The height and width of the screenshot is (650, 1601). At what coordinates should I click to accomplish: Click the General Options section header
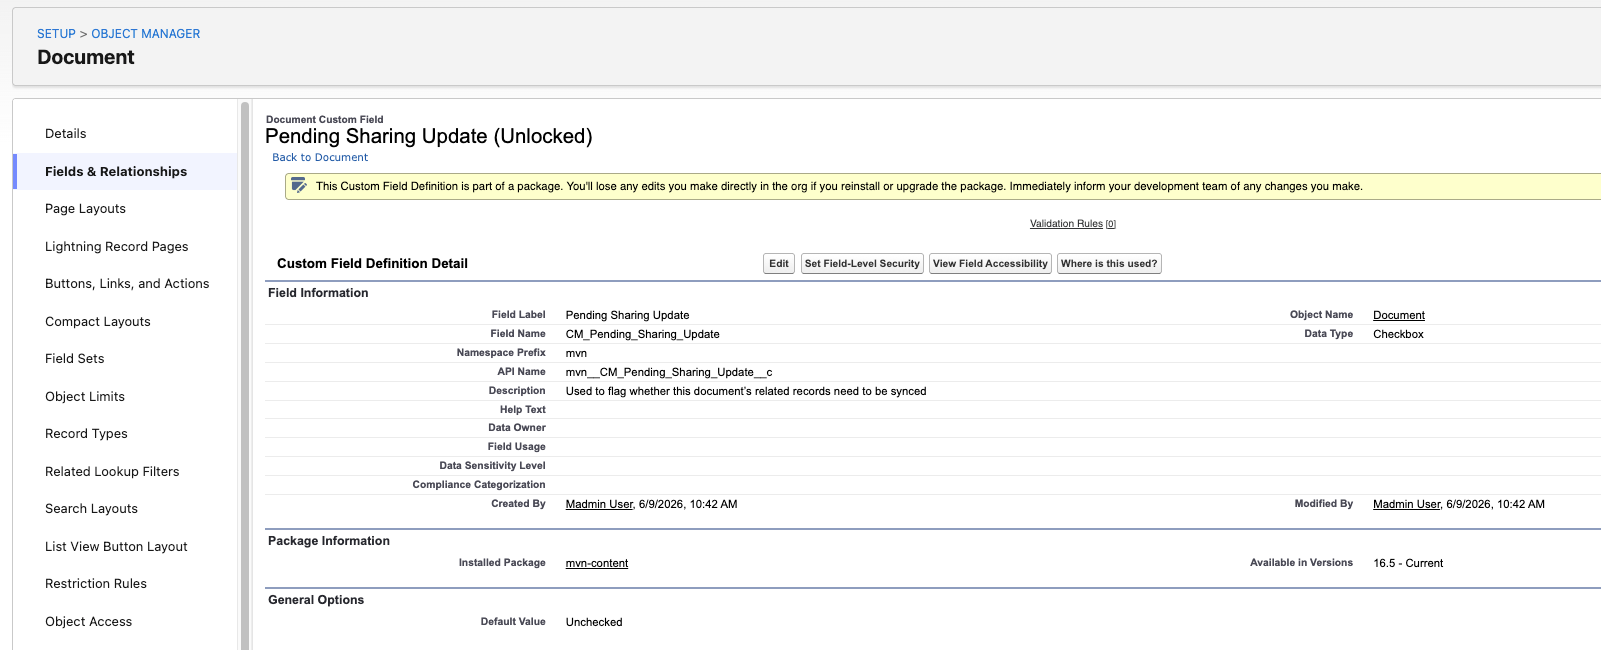316,600
